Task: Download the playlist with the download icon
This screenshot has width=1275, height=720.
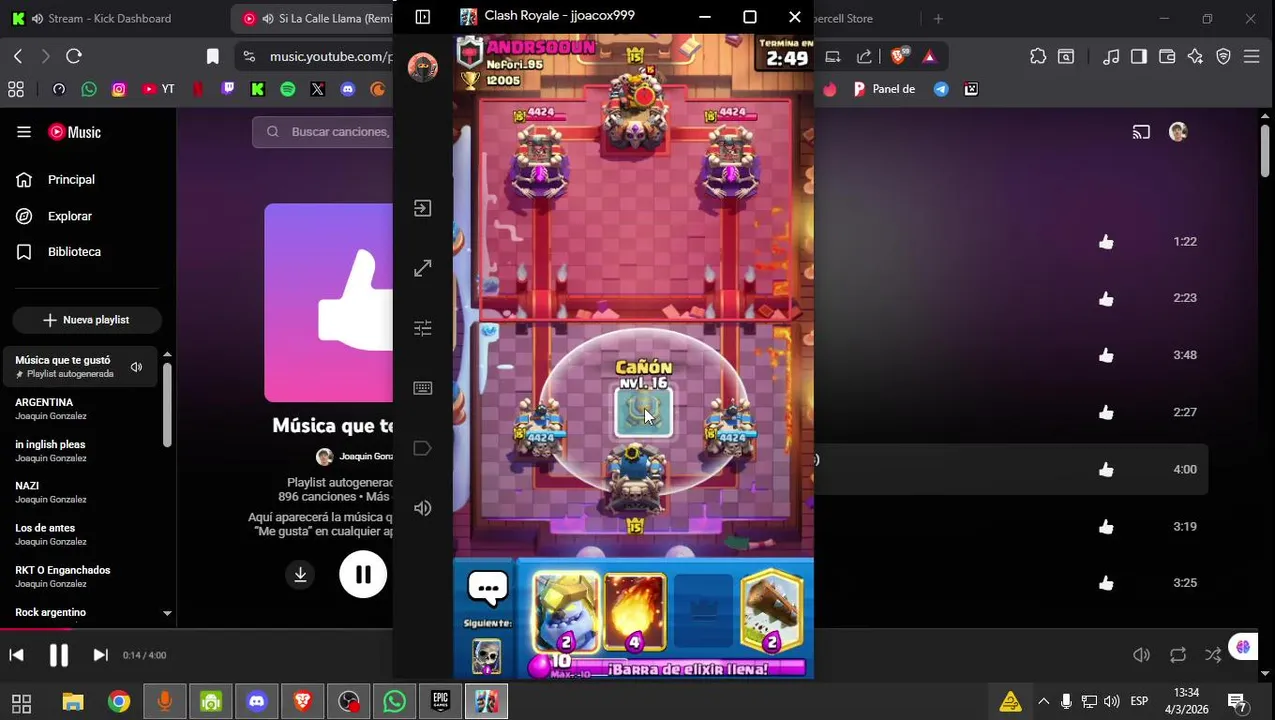Action: coord(300,575)
